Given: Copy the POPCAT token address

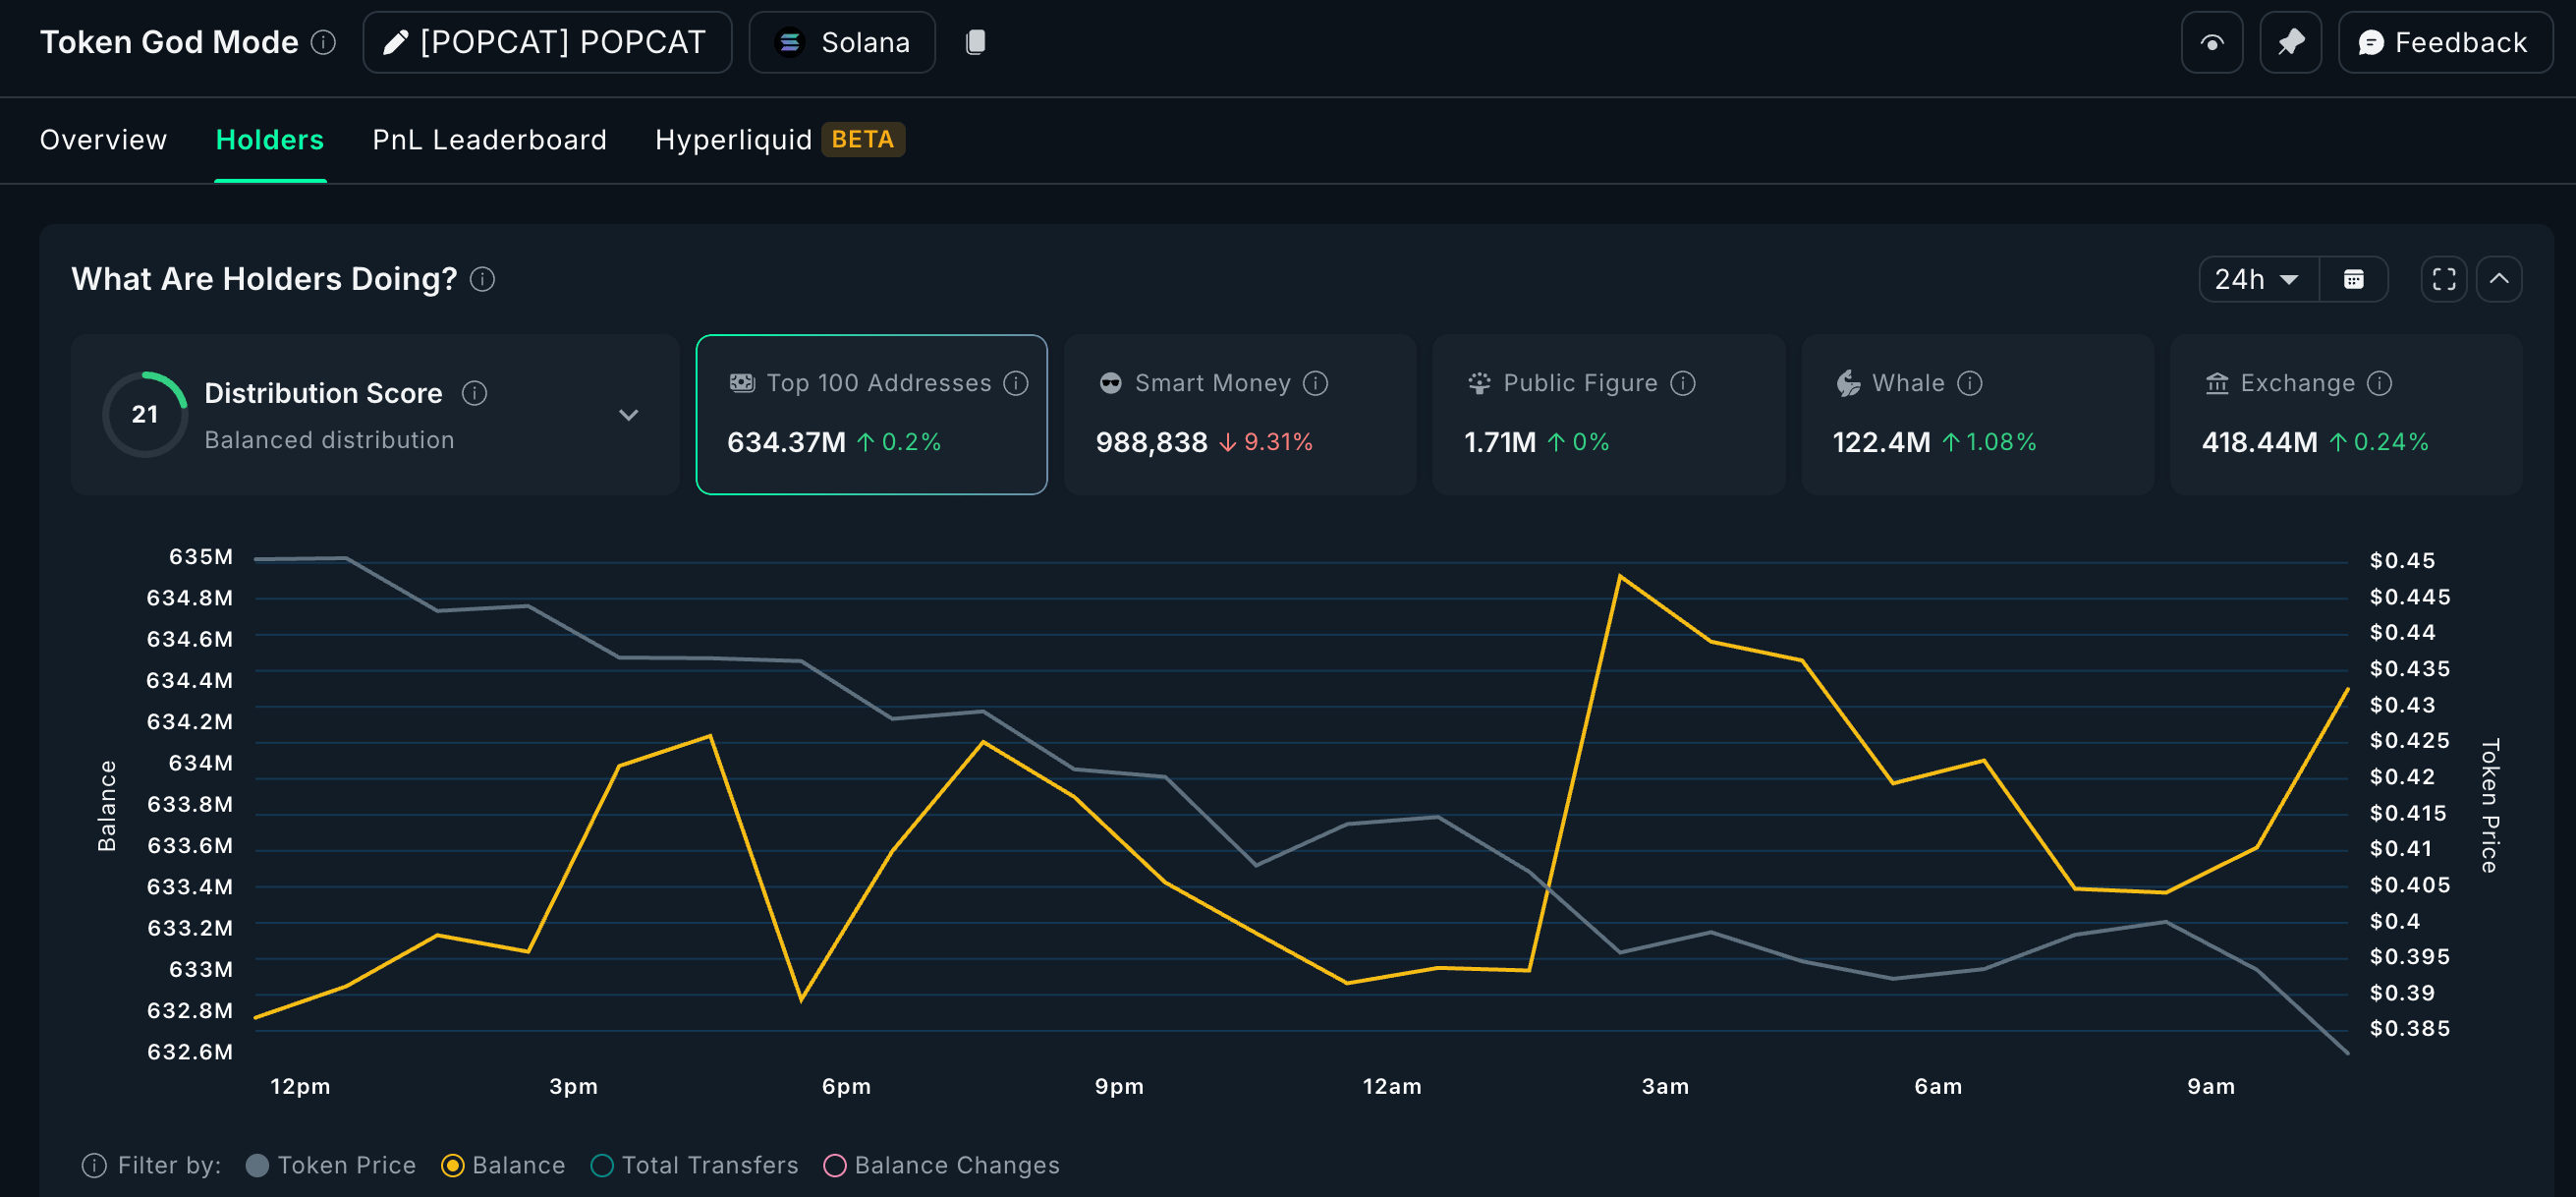Looking at the screenshot, I should pyautogui.click(x=974, y=42).
